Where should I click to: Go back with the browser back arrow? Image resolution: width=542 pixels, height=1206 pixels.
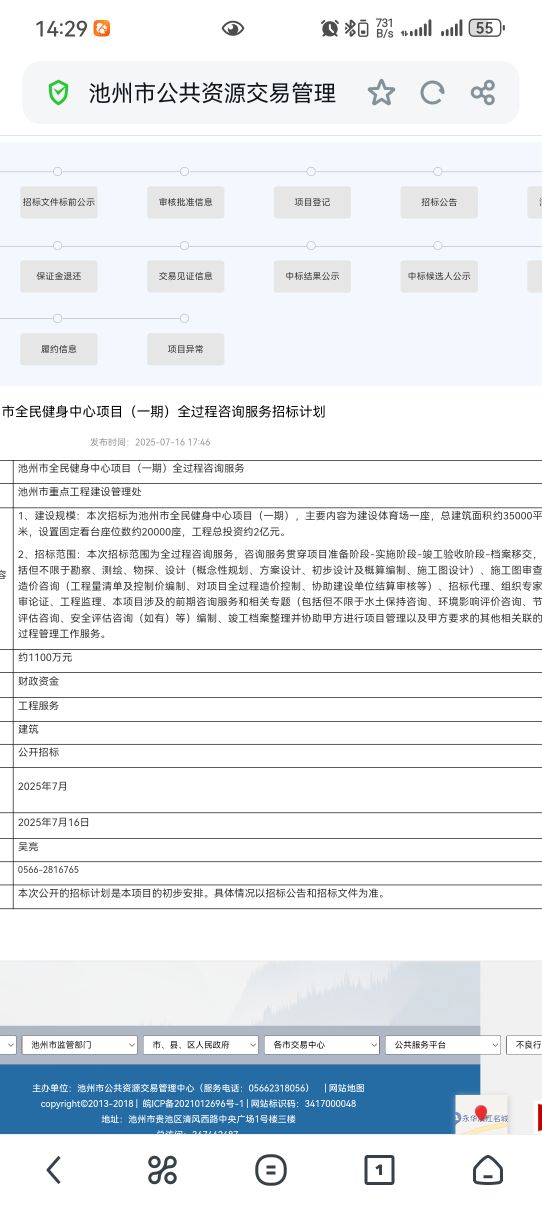[x=54, y=1169]
